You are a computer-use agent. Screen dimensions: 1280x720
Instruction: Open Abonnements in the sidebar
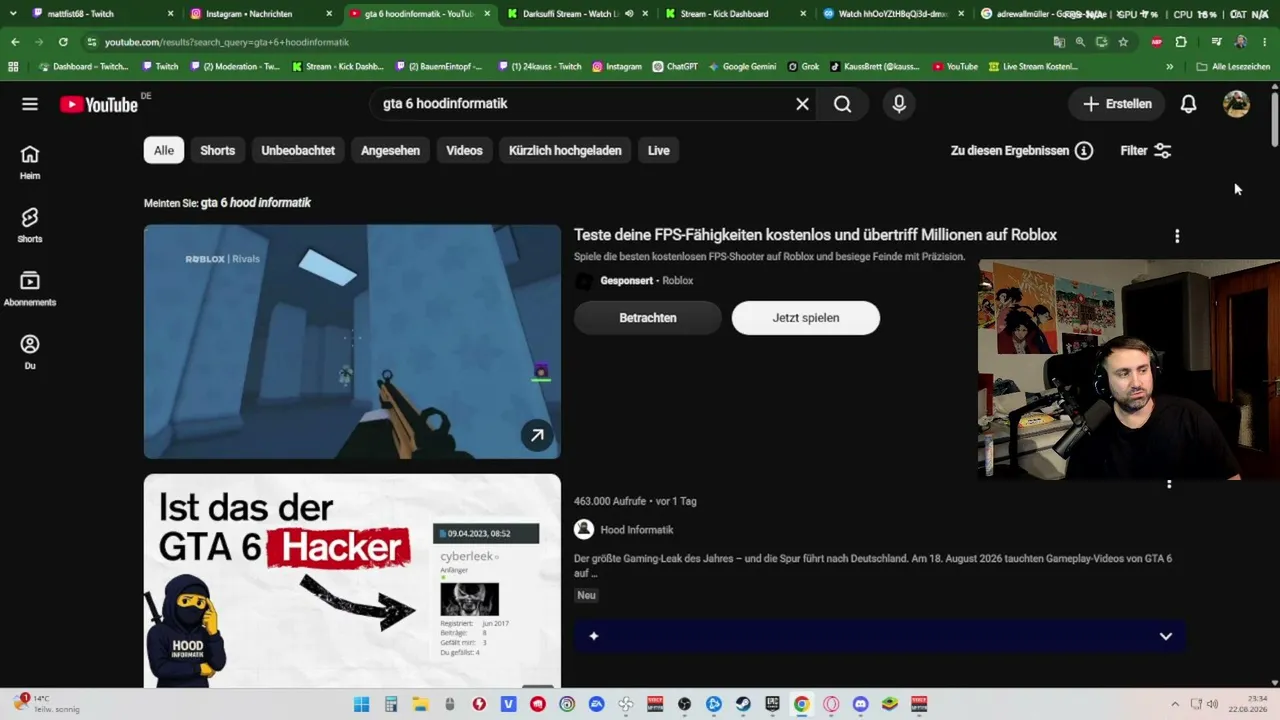tap(30, 289)
